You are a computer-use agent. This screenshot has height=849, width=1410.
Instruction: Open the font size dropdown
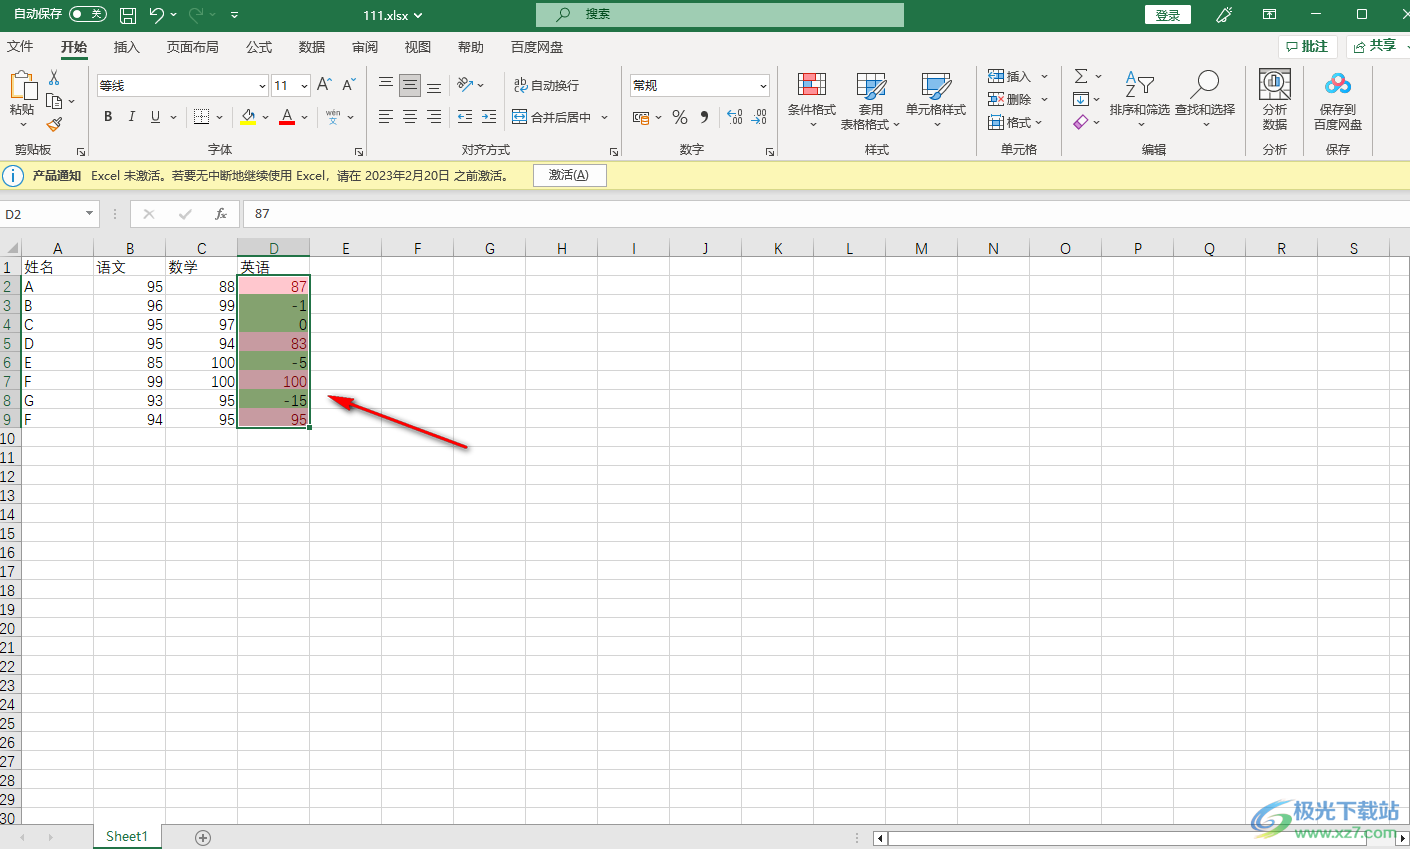click(x=304, y=86)
